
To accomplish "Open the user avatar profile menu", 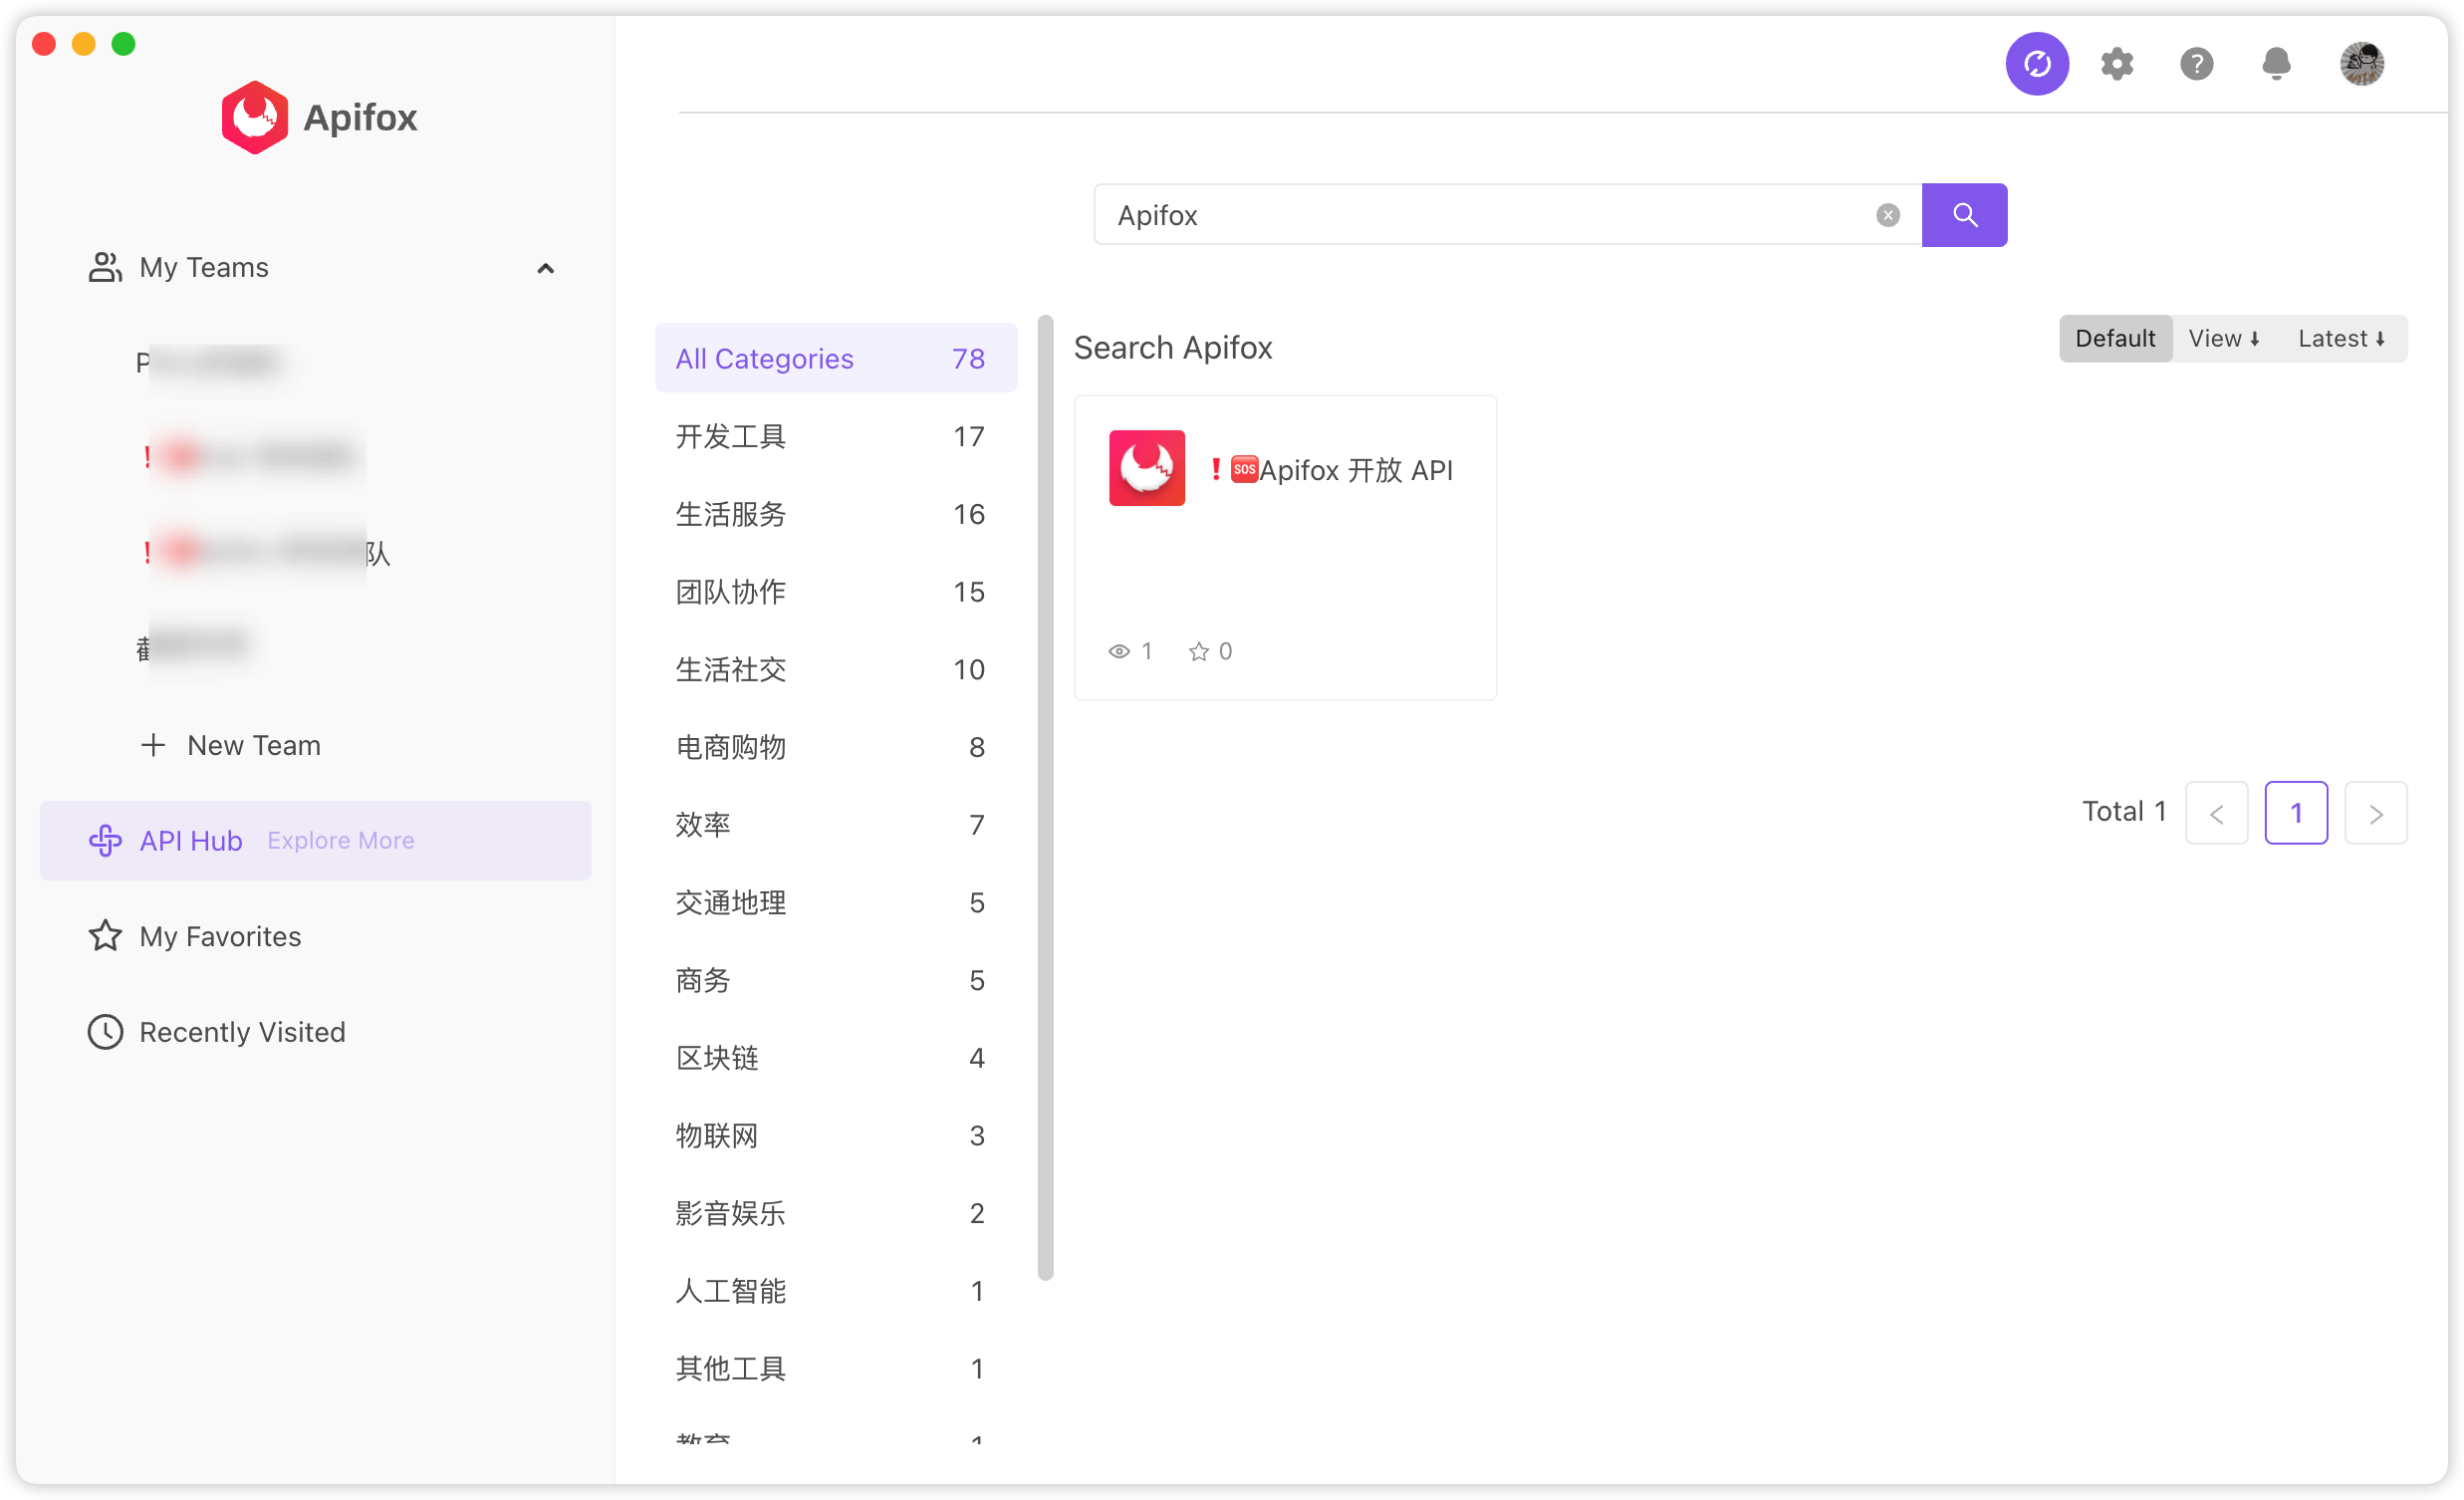I will coord(2362,64).
